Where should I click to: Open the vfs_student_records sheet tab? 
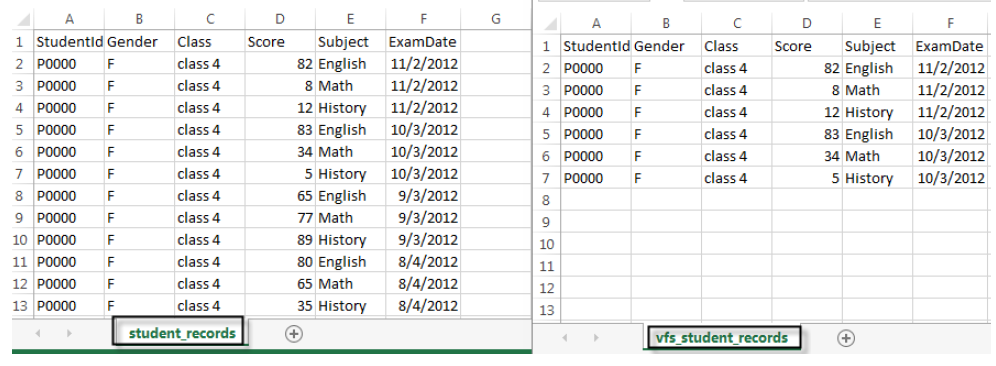725,337
